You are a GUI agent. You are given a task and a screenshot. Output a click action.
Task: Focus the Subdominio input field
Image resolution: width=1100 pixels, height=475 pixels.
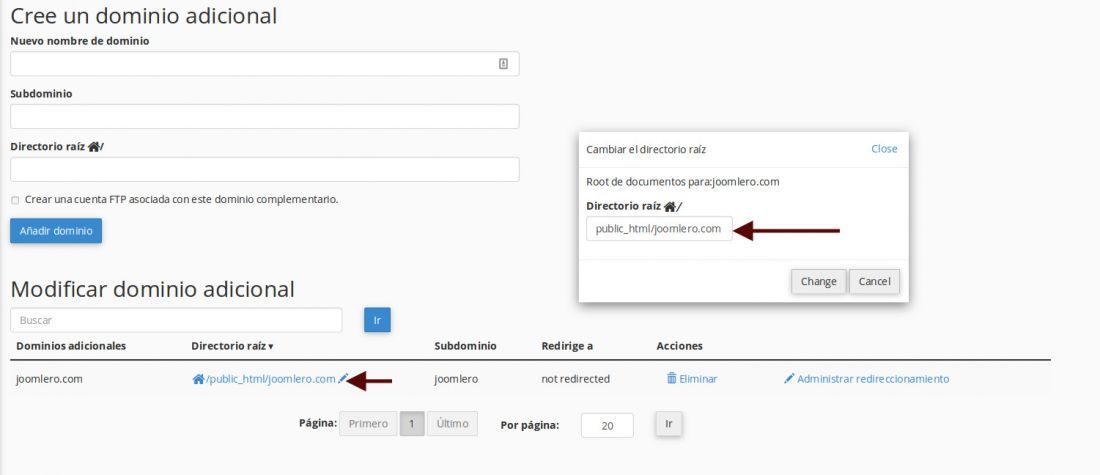[264, 116]
